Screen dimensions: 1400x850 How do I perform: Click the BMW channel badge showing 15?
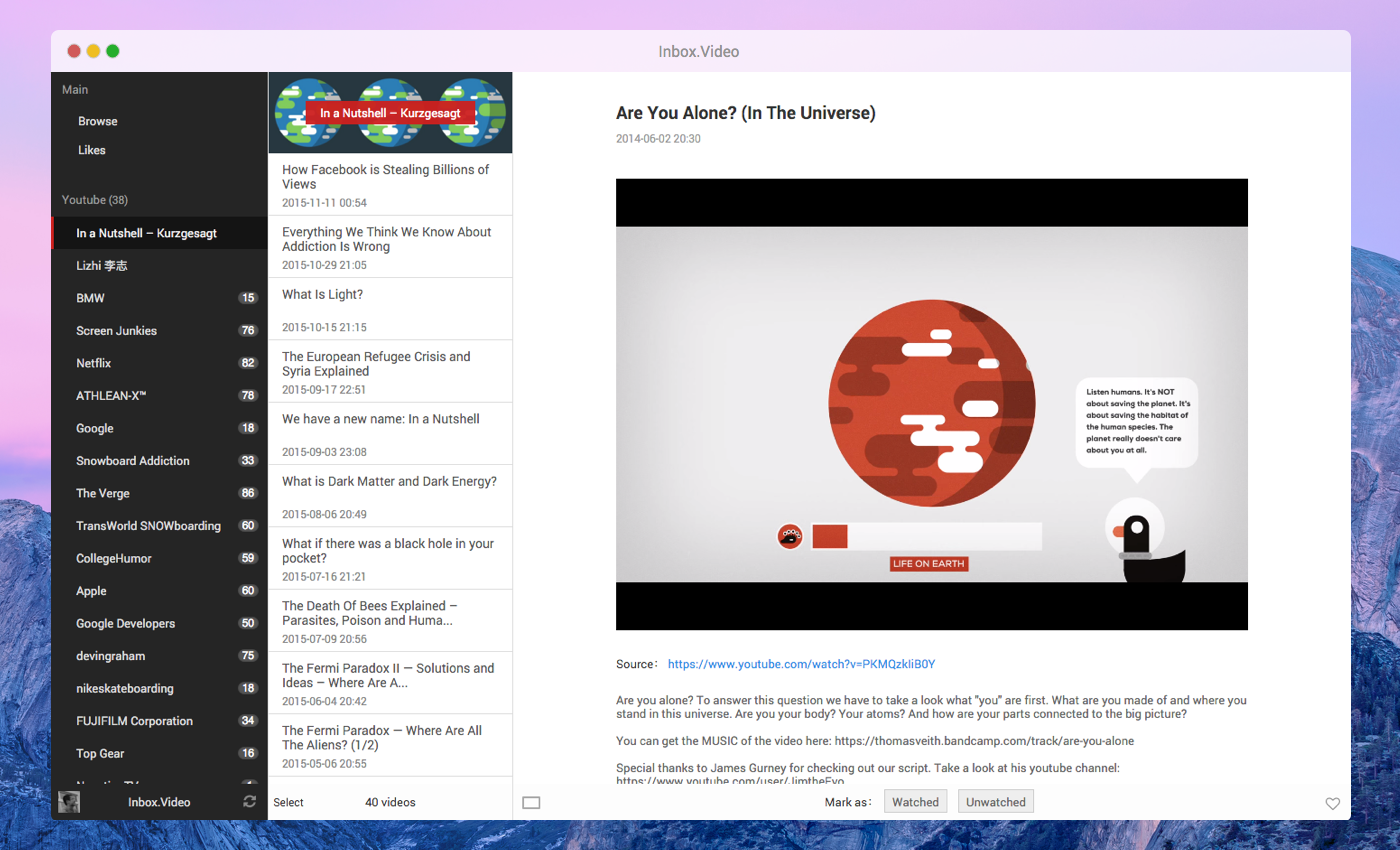tap(246, 298)
